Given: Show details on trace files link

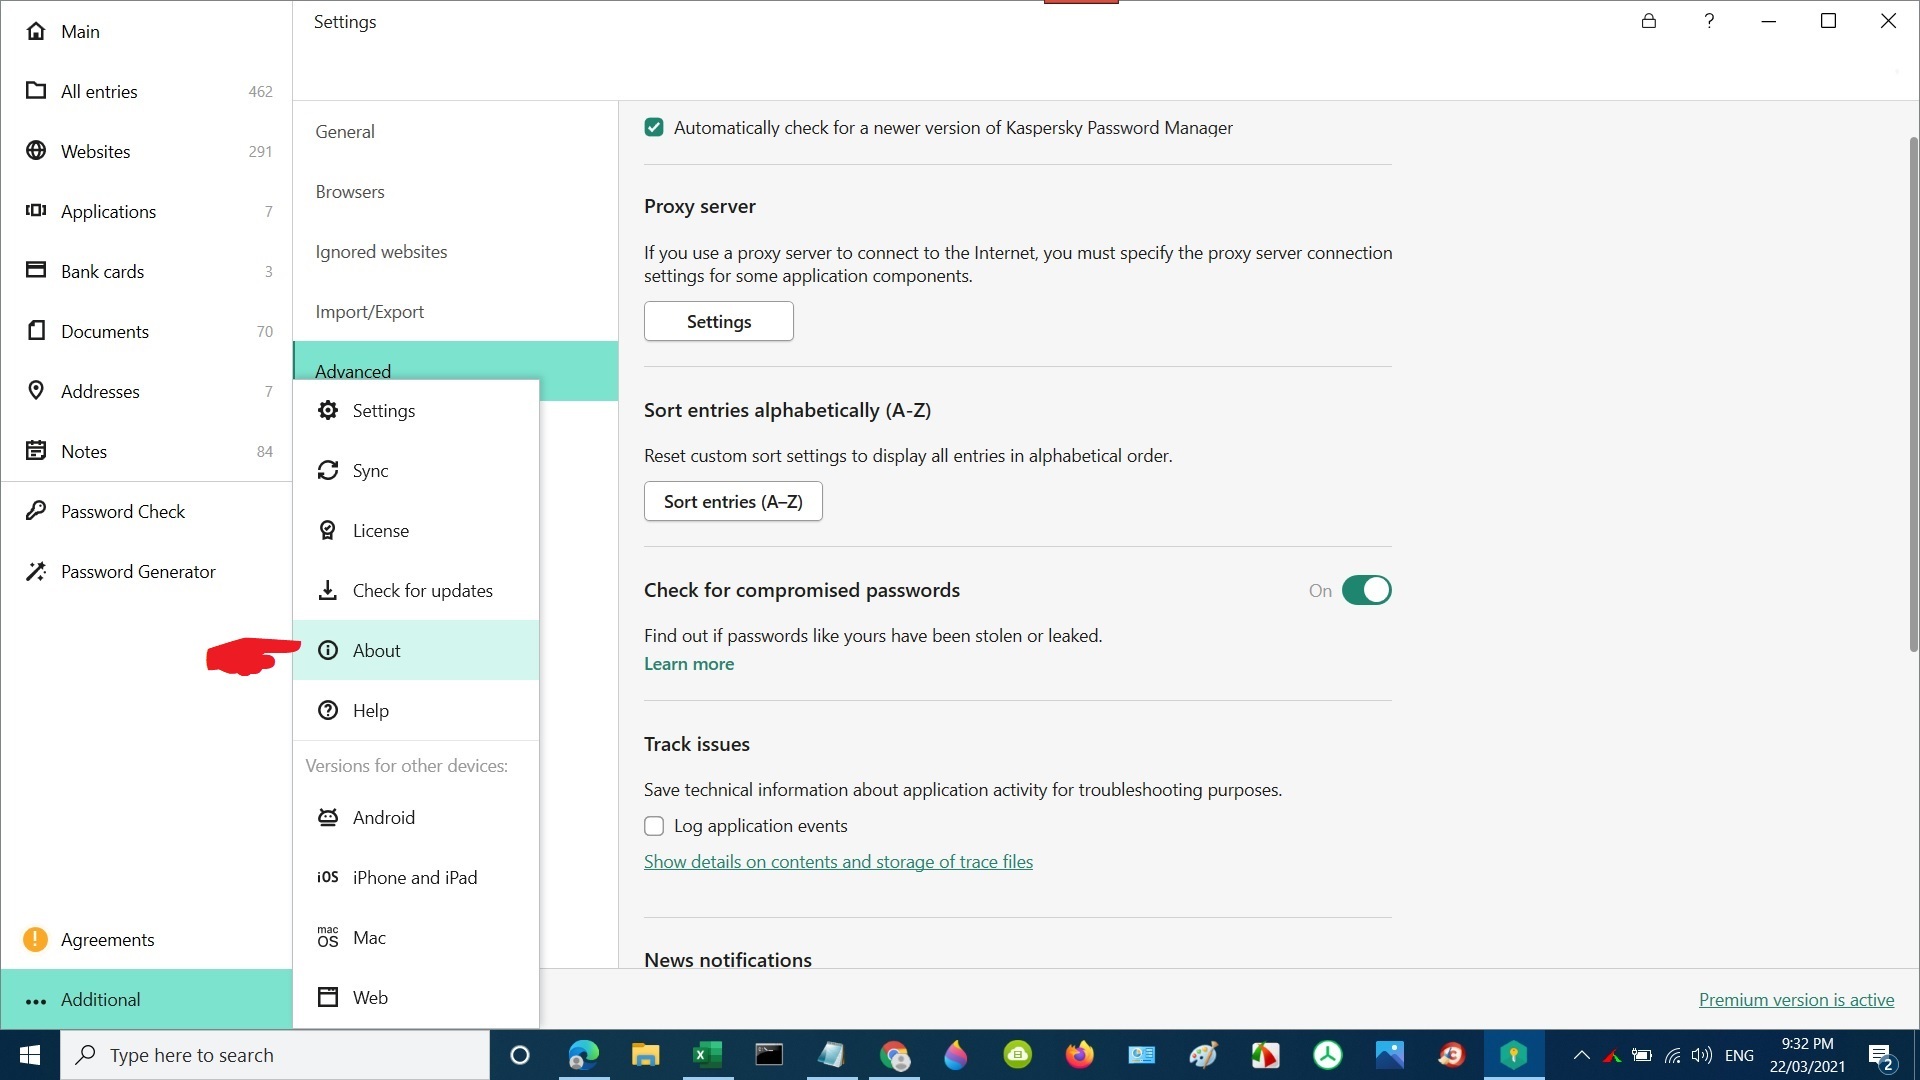Looking at the screenshot, I should [x=838, y=862].
